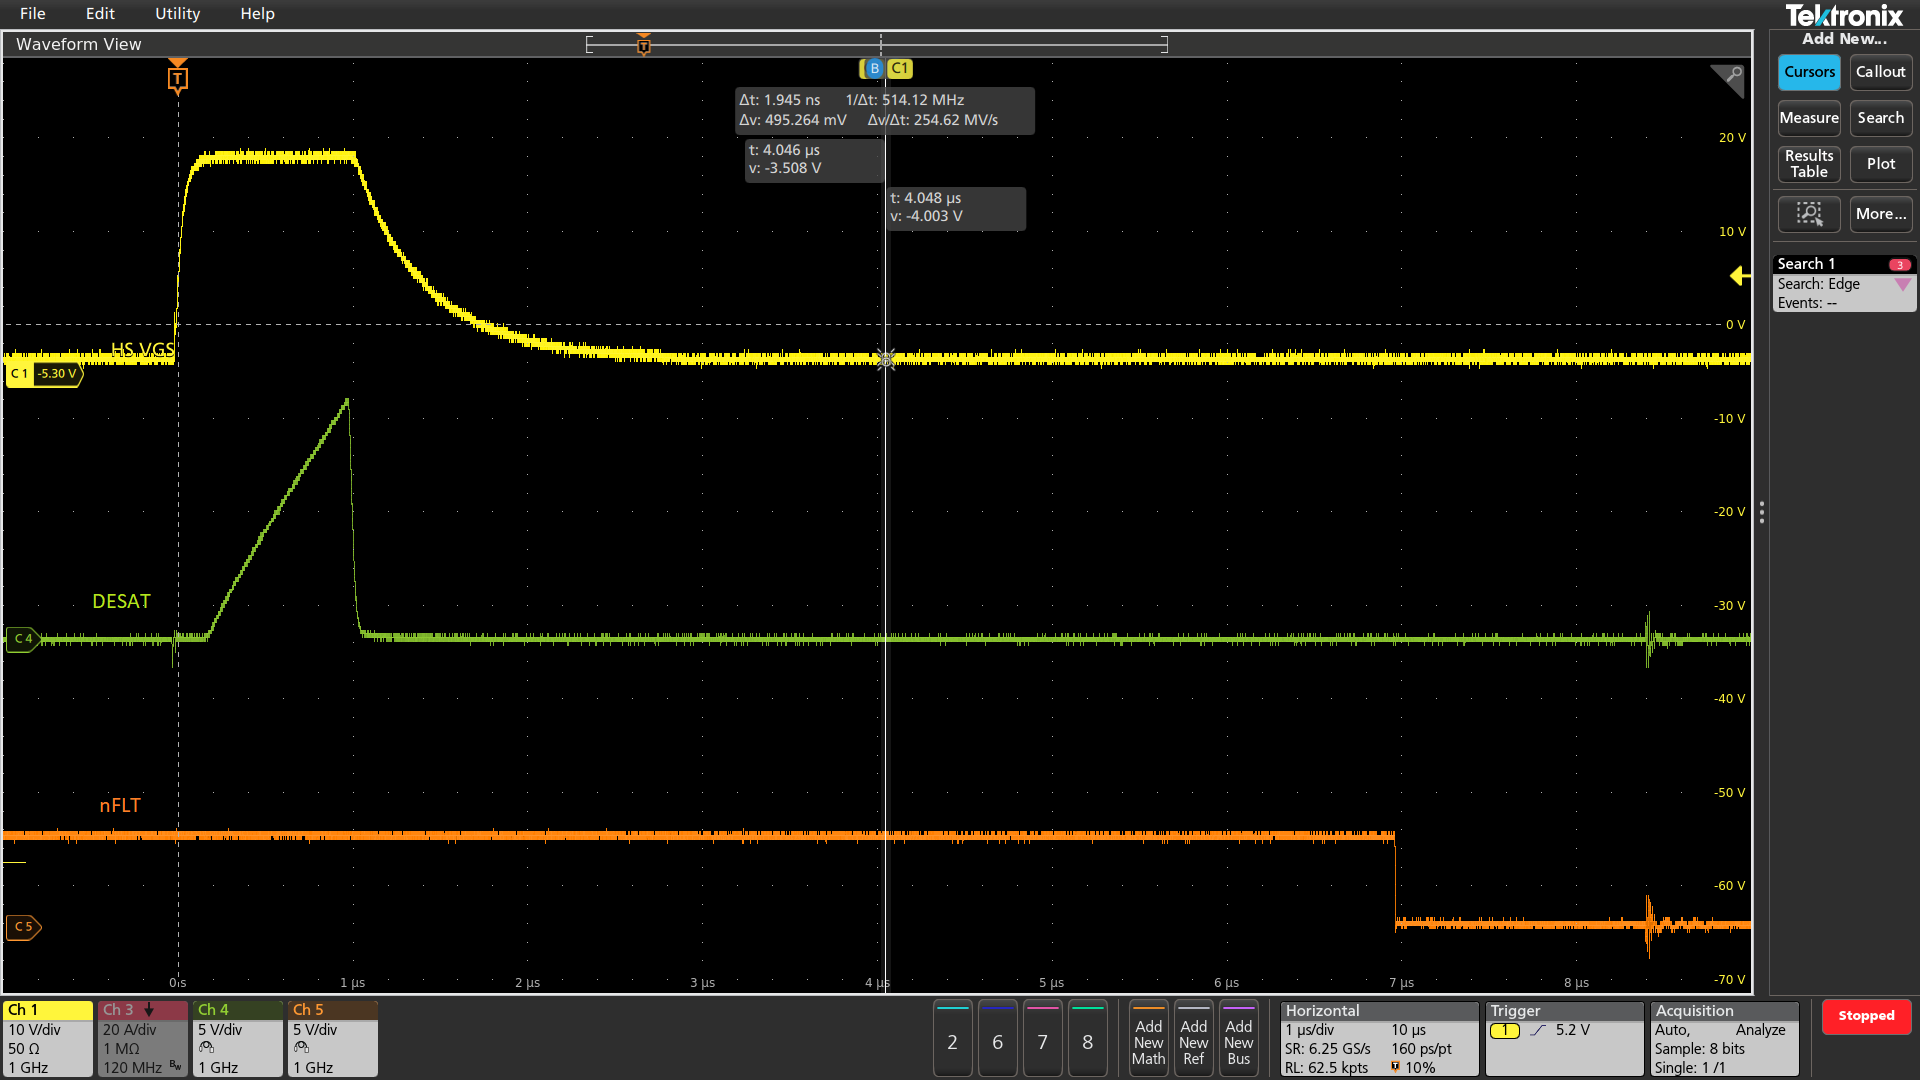Turn on channel 2

click(952, 1041)
